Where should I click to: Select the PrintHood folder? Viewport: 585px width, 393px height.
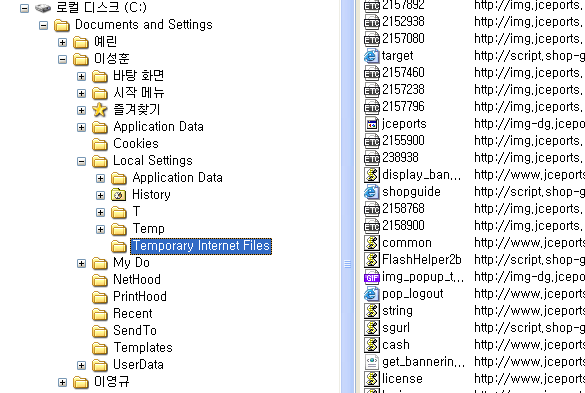pyautogui.click(x=140, y=297)
